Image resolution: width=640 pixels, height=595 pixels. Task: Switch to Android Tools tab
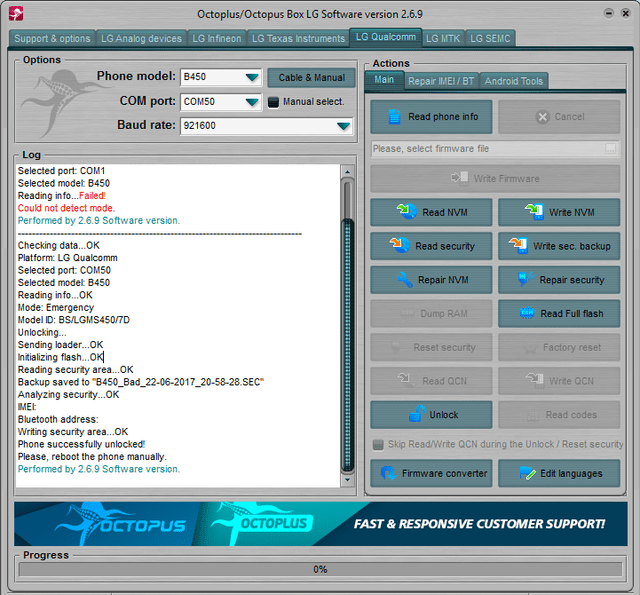click(513, 81)
